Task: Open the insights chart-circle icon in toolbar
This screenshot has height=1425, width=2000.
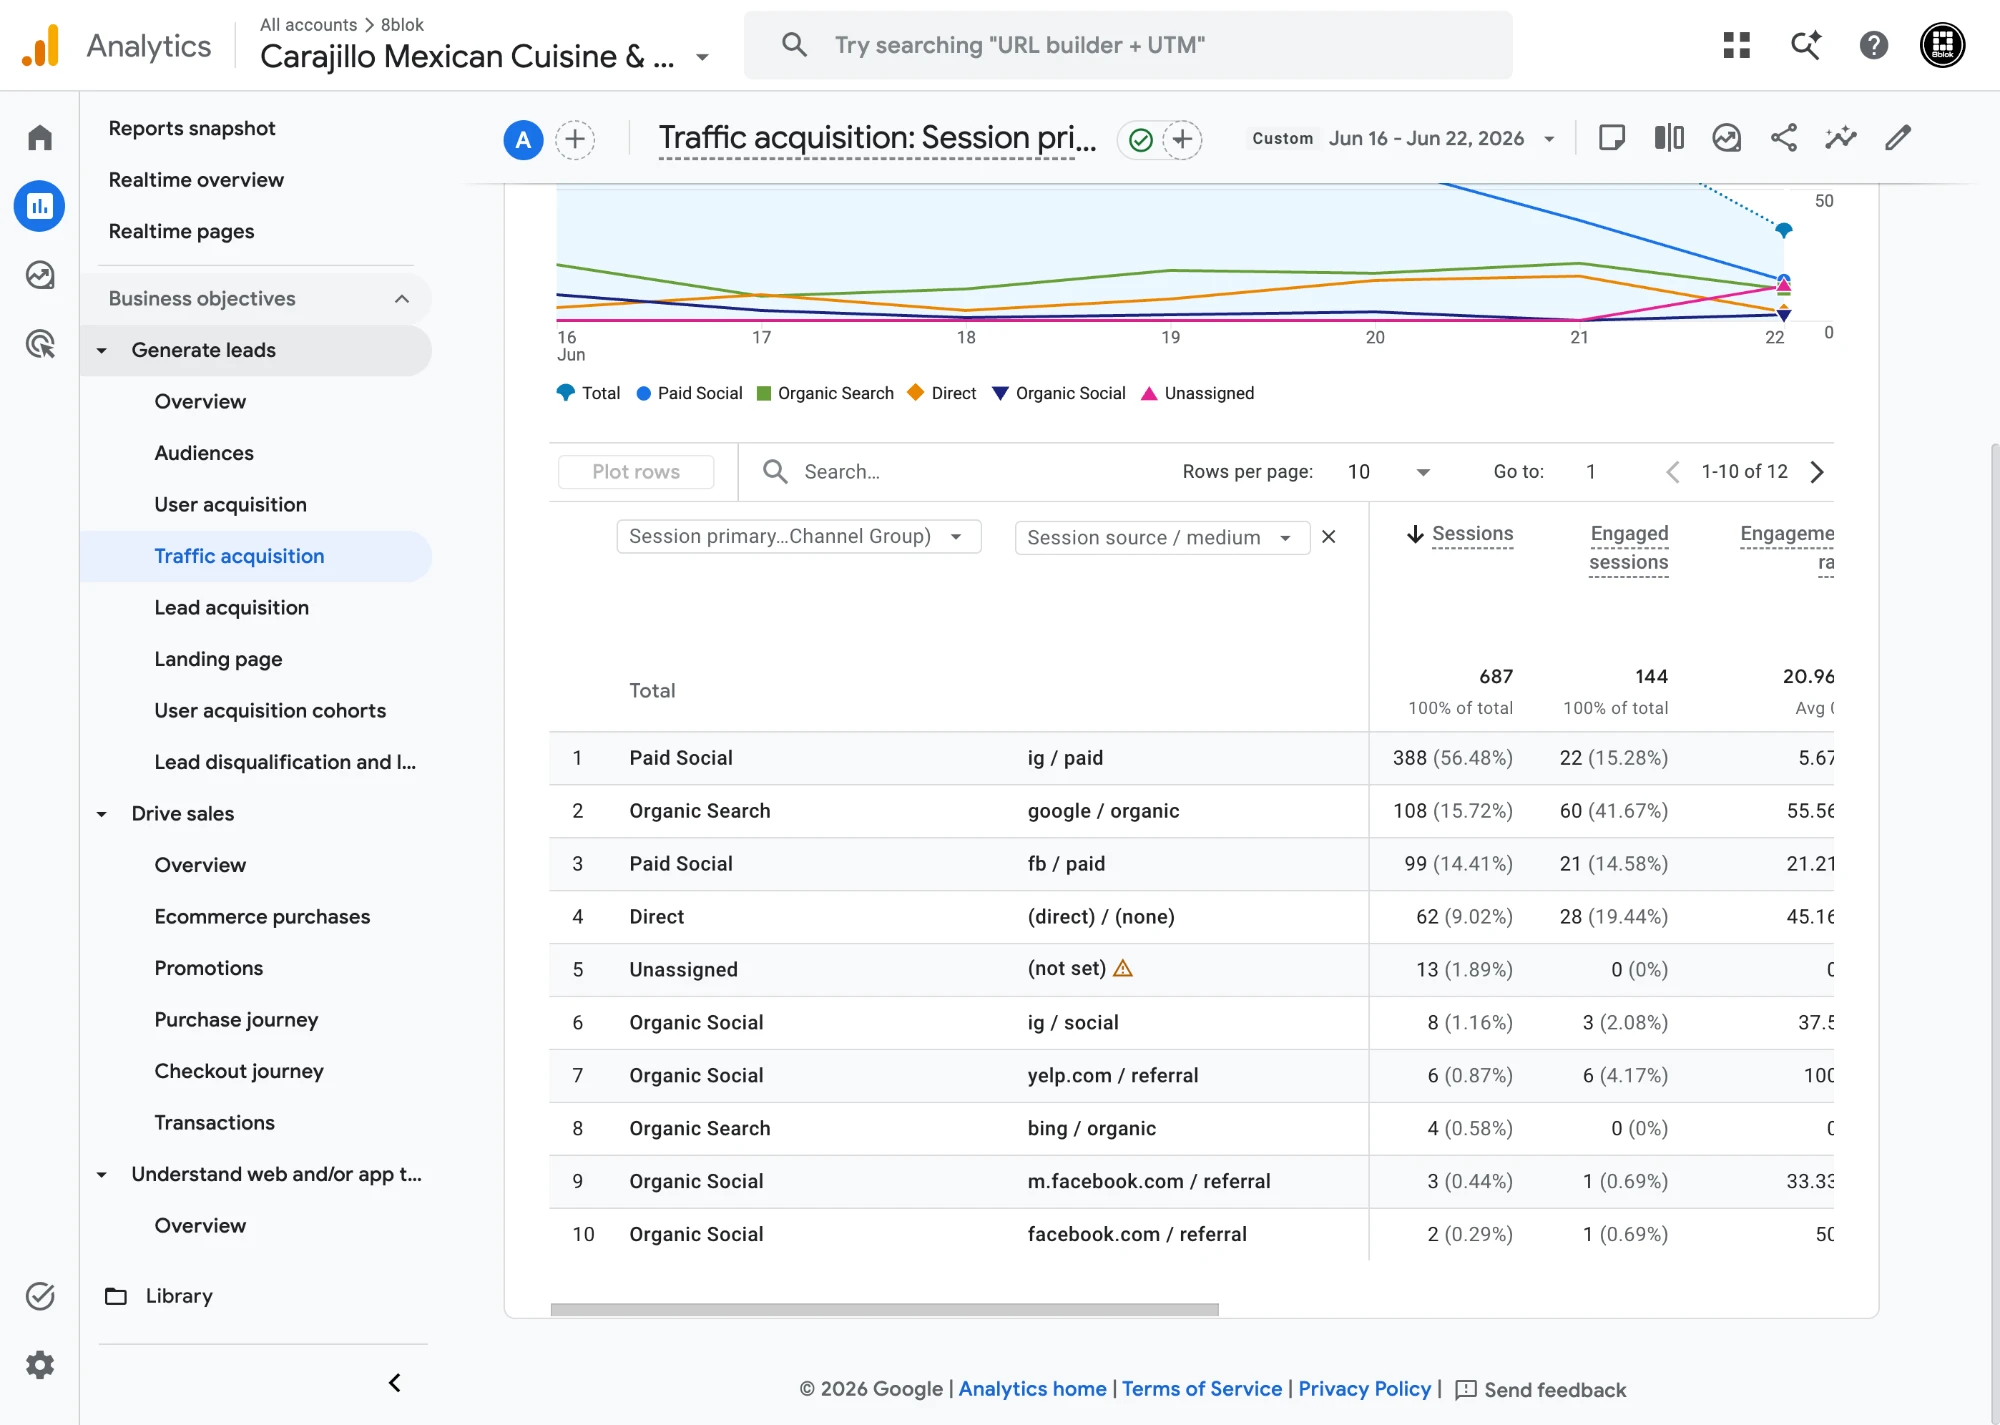Action: pyautogui.click(x=1726, y=137)
